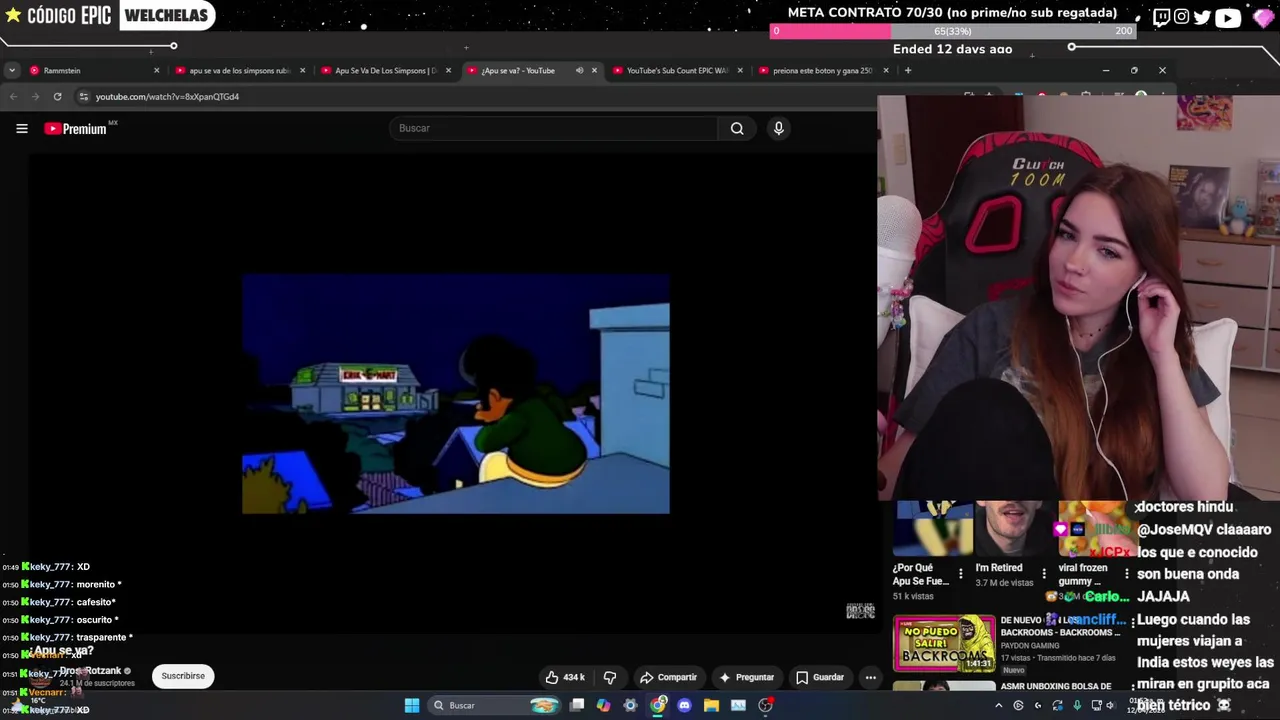Save the video with the Guardar button

[820, 677]
